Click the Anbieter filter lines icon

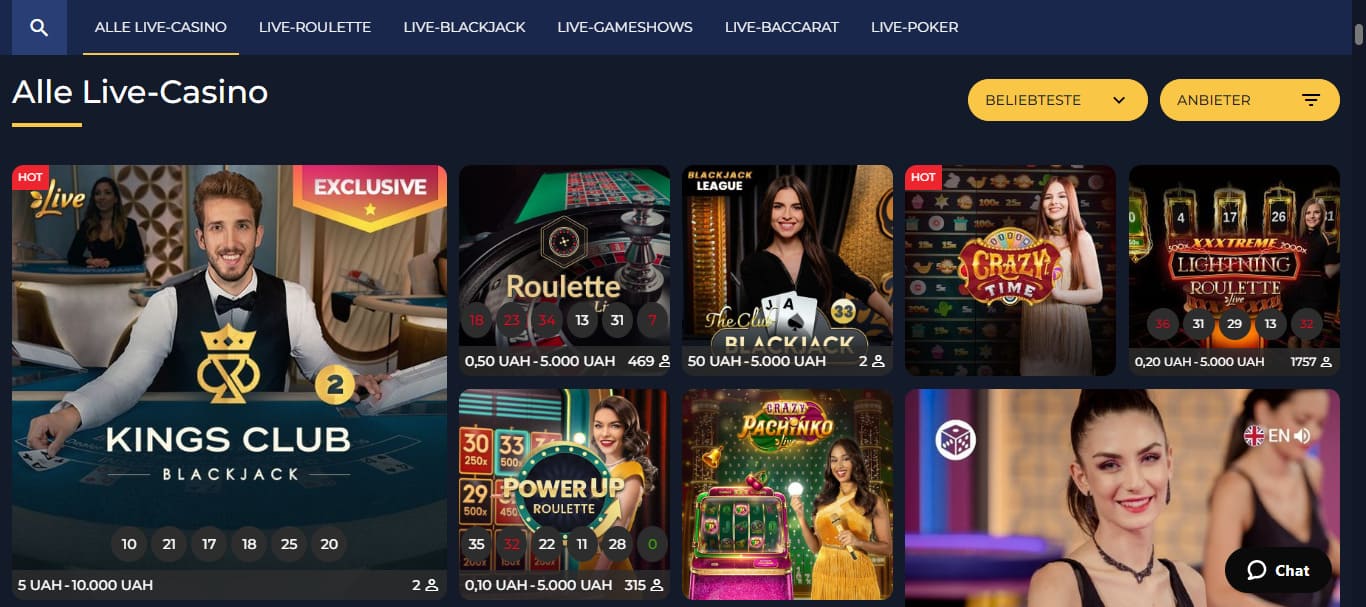(x=1311, y=100)
